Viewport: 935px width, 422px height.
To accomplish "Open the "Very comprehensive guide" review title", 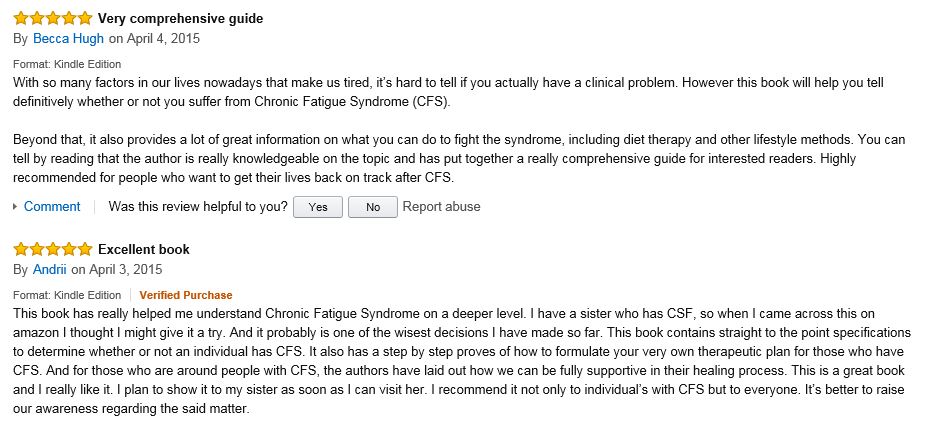I will (x=181, y=18).
